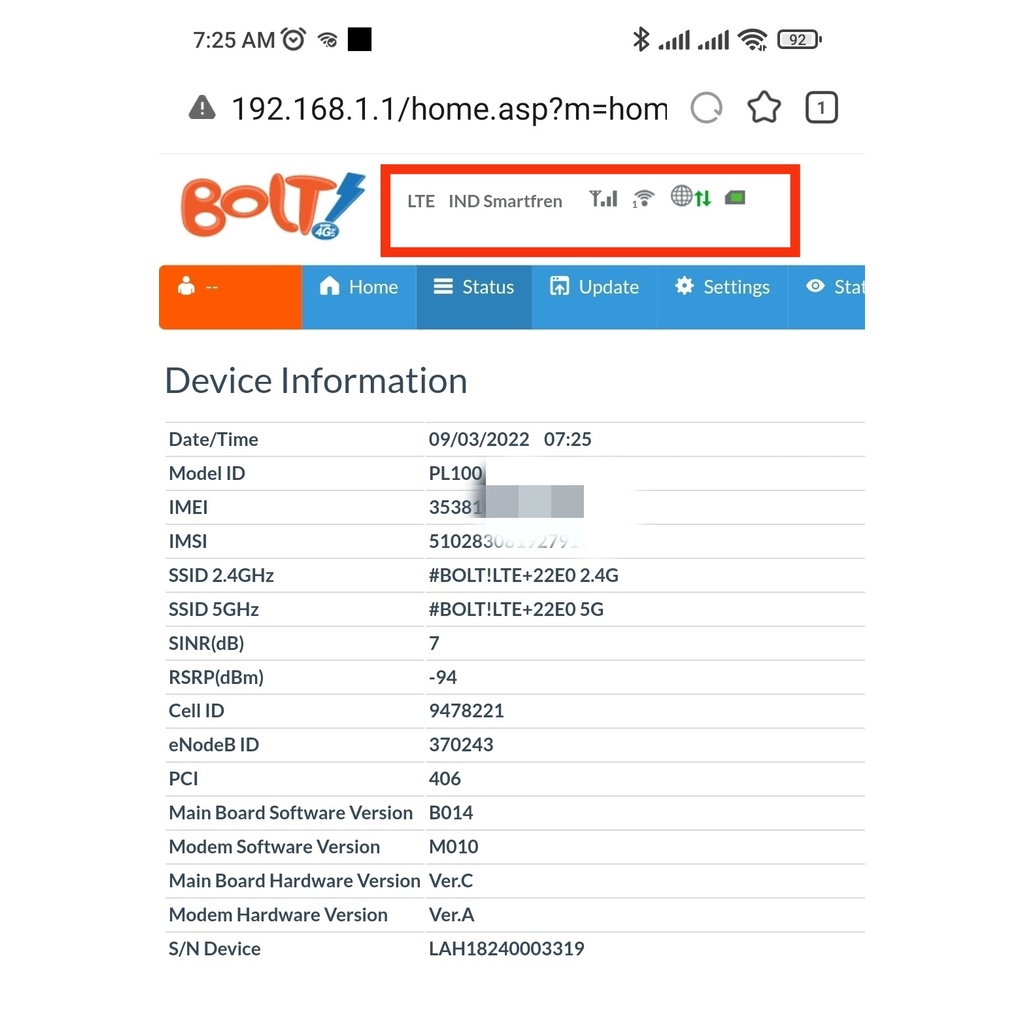
Task: Select the Status menu tab
Action: 474,287
